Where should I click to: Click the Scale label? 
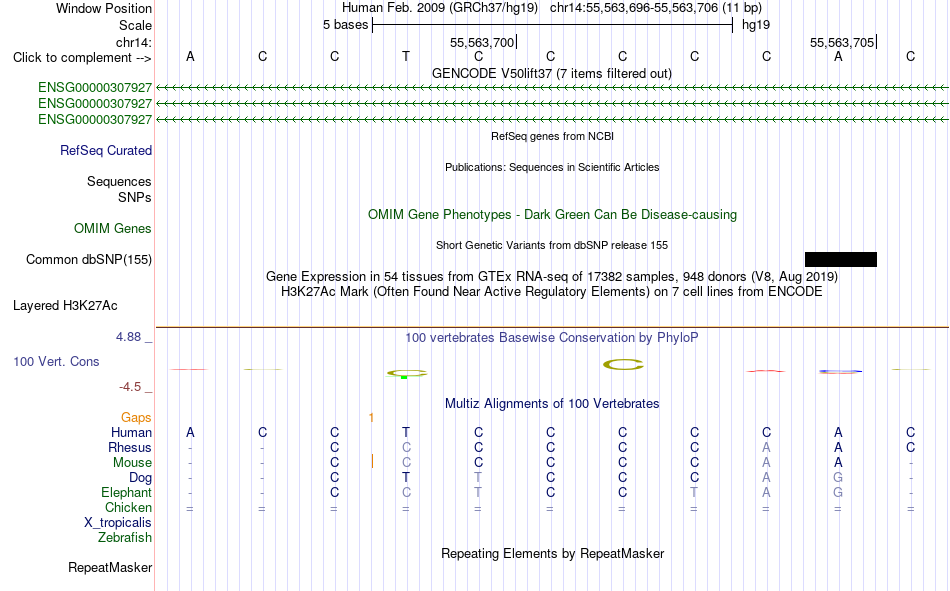click(x=135, y=25)
